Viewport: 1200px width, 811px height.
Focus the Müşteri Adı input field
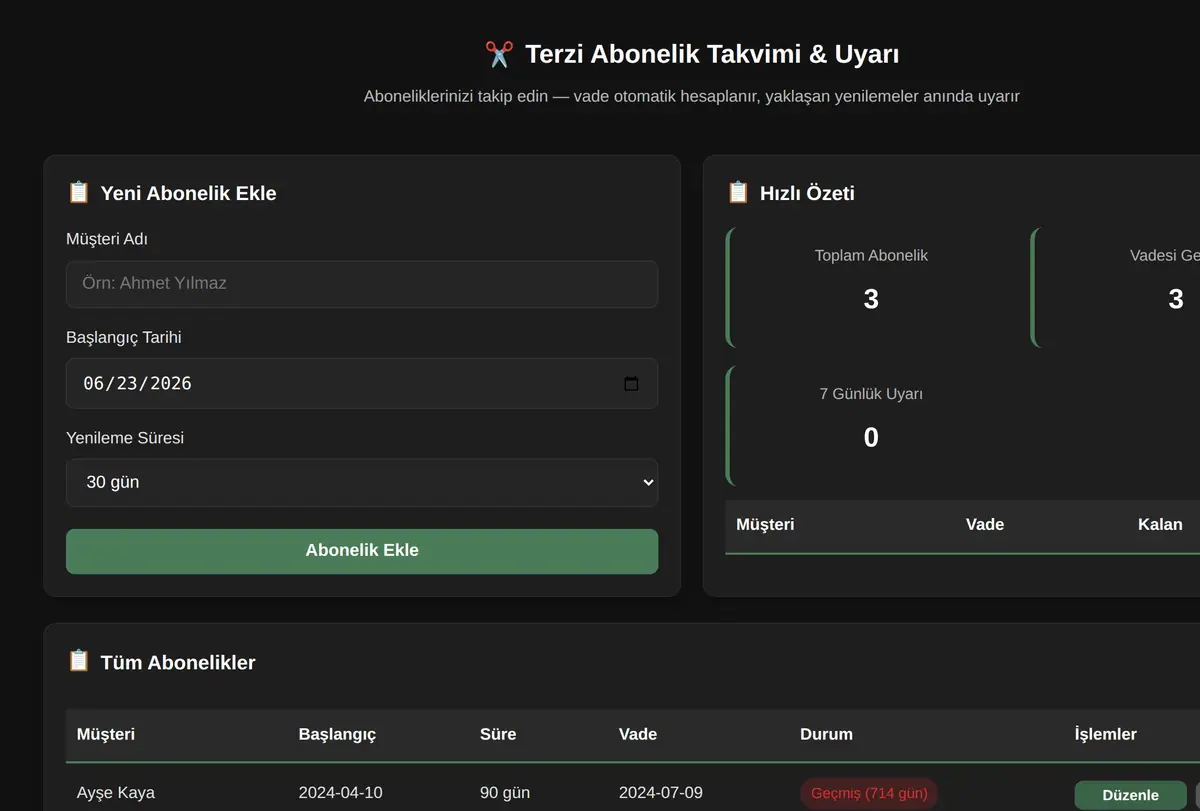tap(362, 284)
